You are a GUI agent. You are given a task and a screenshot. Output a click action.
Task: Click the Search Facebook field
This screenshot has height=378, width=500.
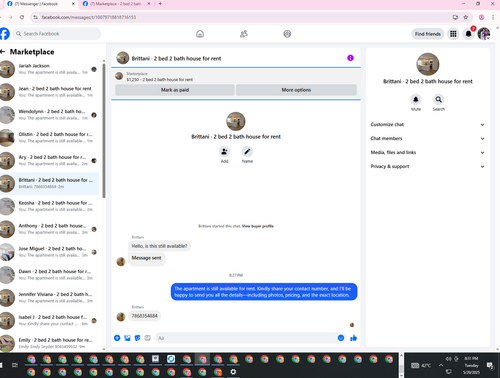click(57, 34)
